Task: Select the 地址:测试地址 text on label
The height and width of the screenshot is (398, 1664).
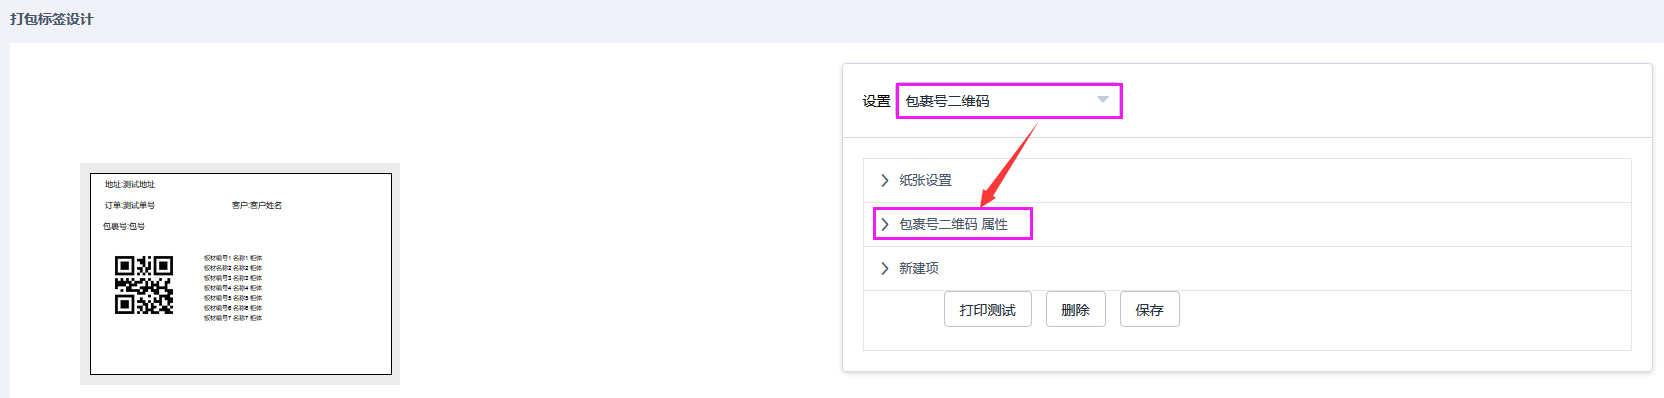Action: tap(130, 184)
